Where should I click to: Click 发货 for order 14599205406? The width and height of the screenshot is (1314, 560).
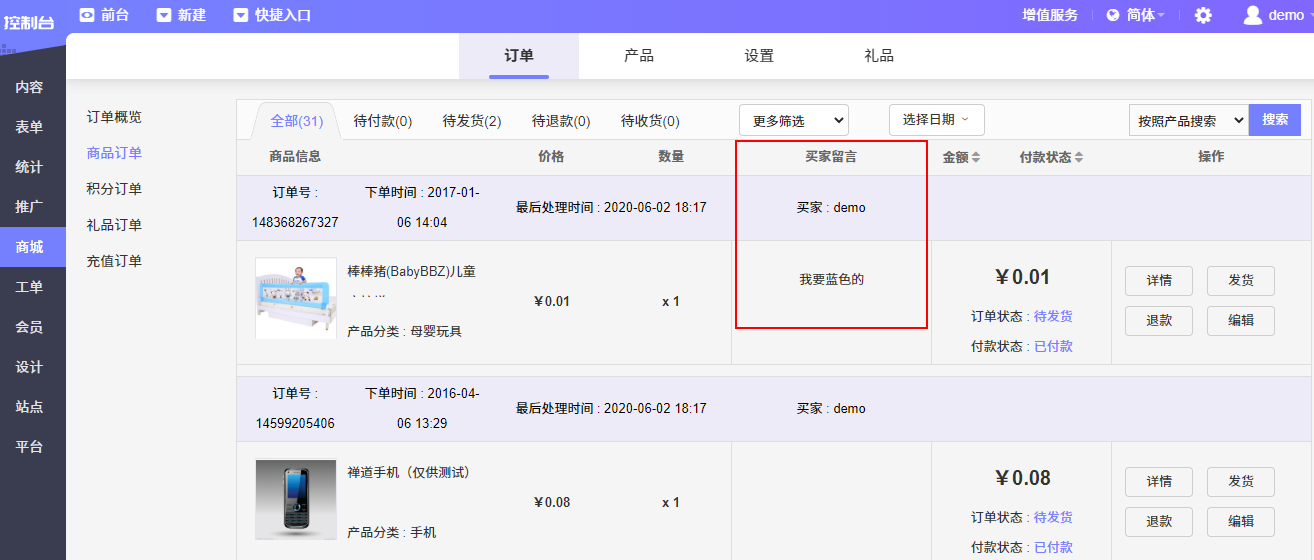1241,482
